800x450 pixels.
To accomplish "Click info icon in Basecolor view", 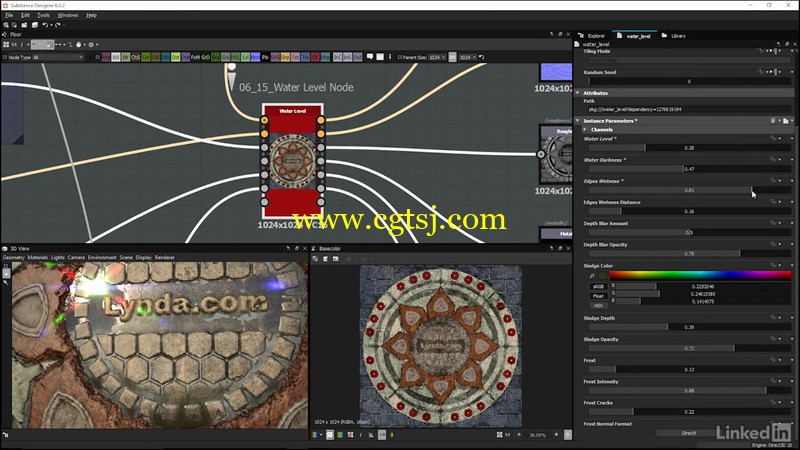I will click(x=361, y=435).
